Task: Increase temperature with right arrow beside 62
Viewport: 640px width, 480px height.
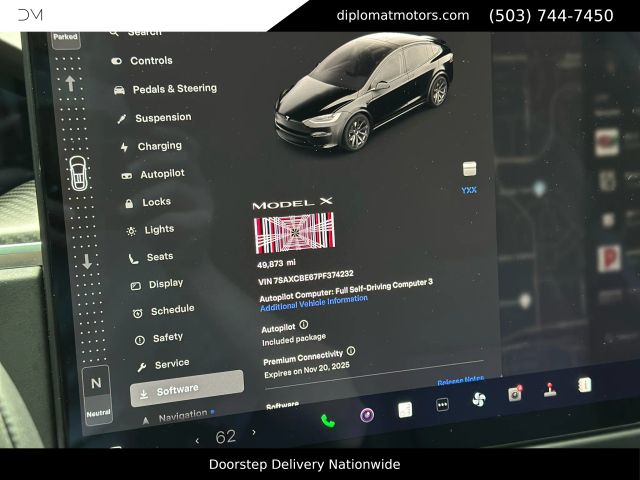Action: click(254, 432)
